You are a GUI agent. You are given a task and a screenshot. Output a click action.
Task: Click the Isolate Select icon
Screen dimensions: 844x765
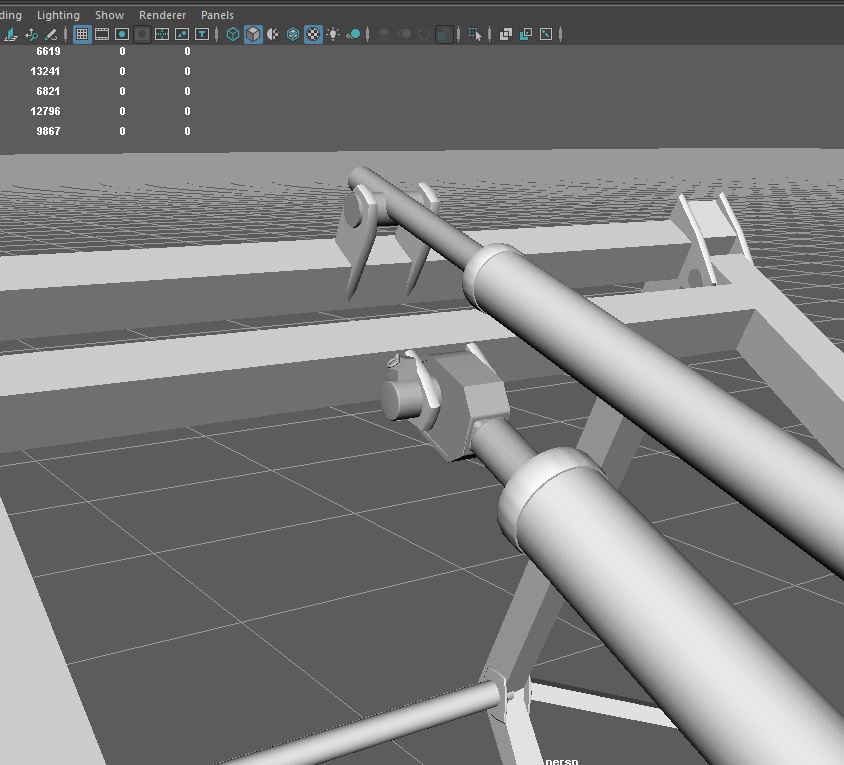(475, 34)
